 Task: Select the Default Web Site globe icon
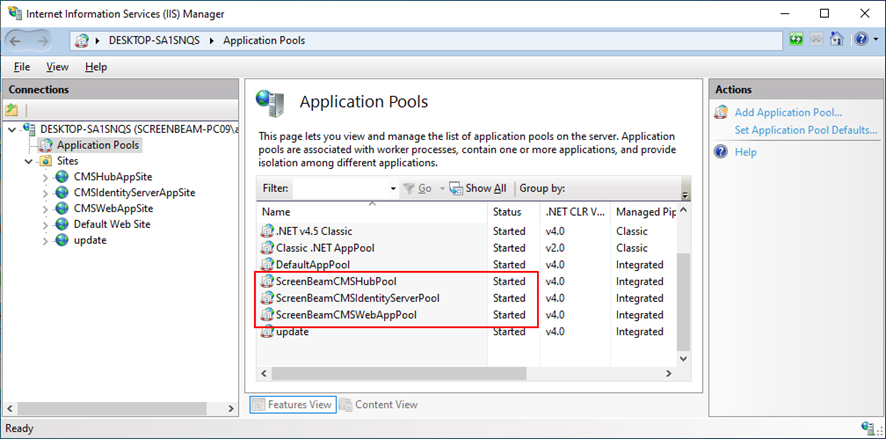click(62, 224)
